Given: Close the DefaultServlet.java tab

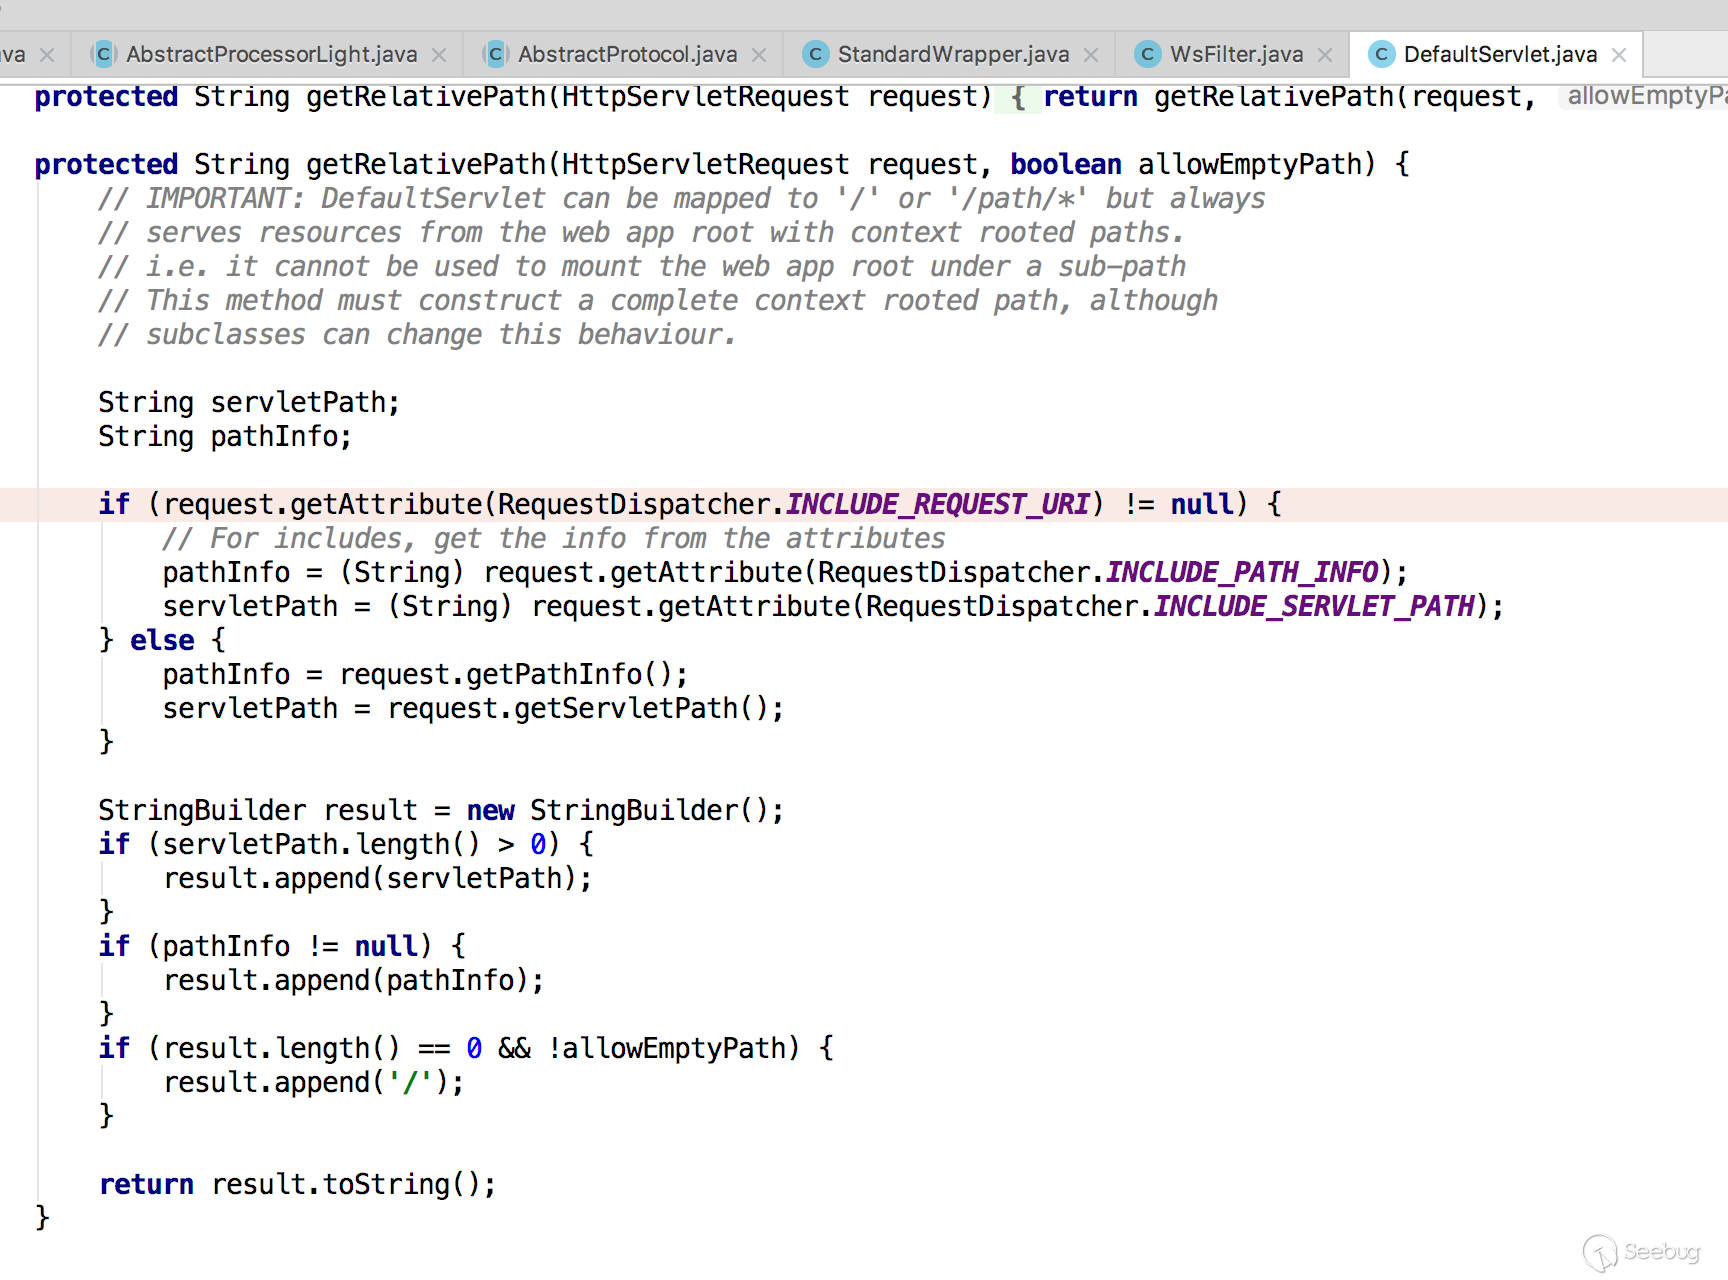Looking at the screenshot, I should [x=1619, y=55].
